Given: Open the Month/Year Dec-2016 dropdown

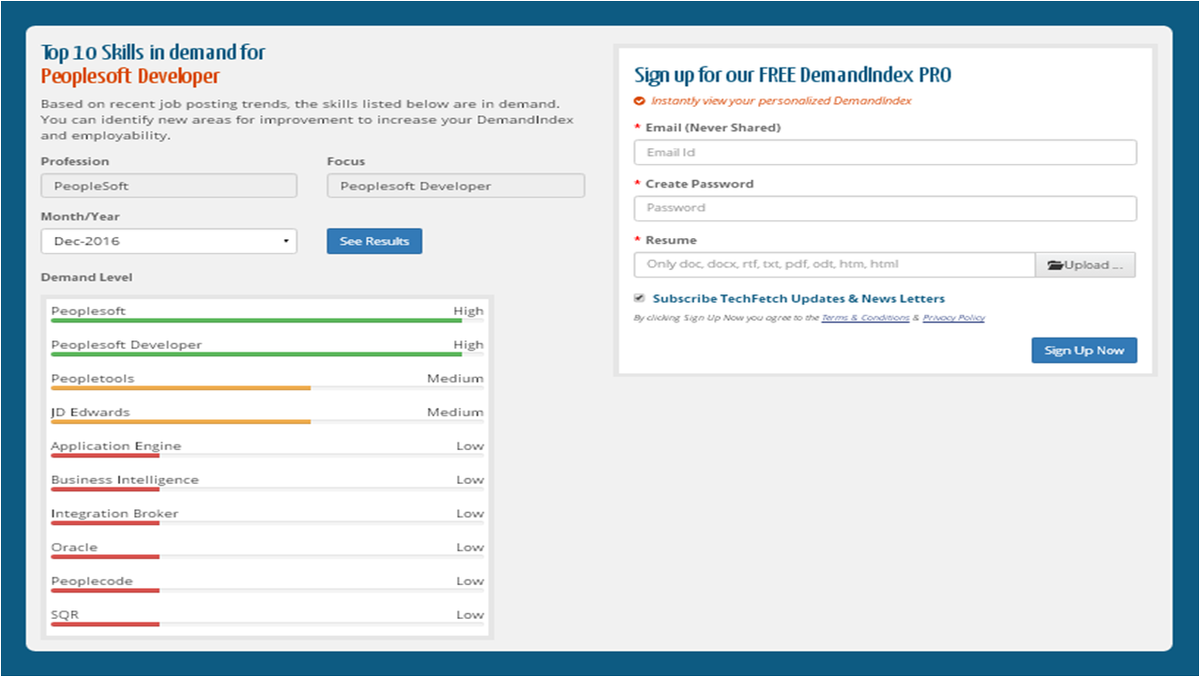Looking at the screenshot, I should [169, 241].
